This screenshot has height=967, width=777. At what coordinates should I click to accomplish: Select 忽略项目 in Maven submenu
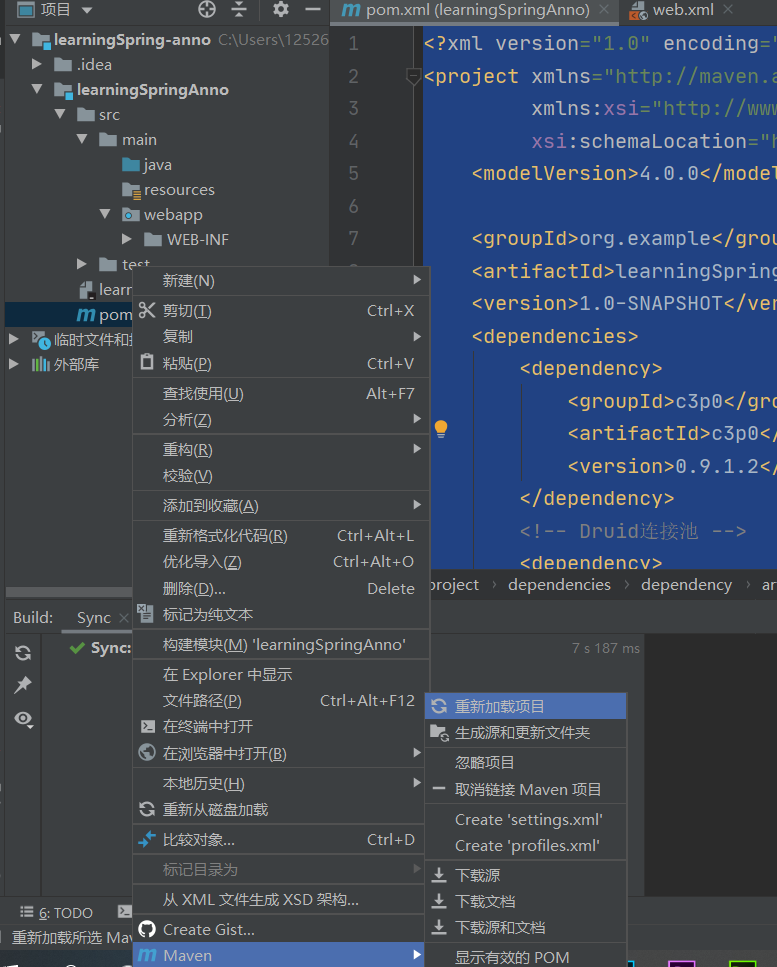[x=525, y=763]
